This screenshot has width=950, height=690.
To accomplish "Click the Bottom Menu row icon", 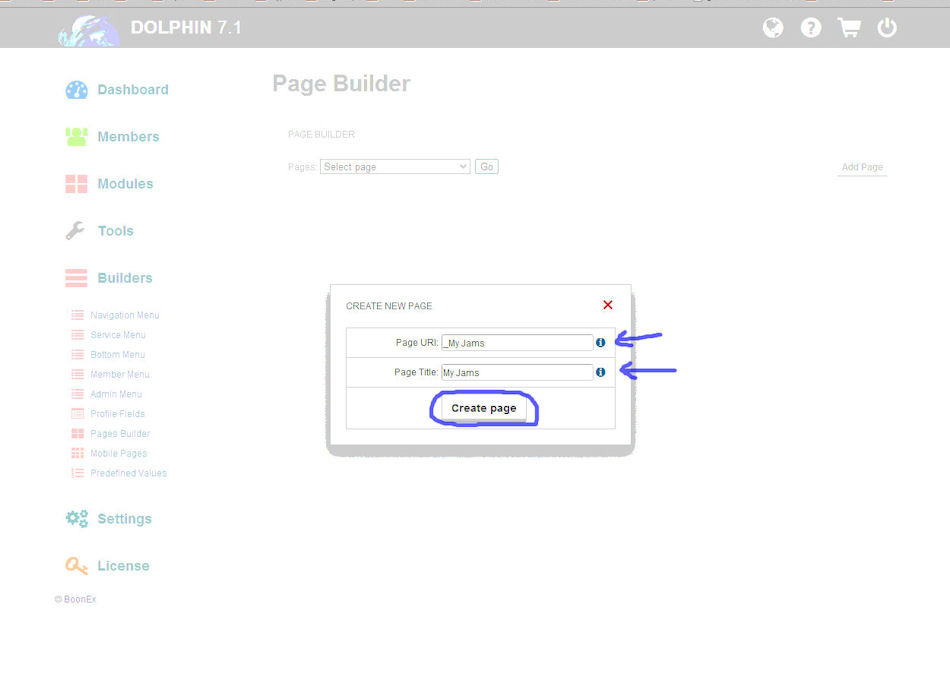I will point(78,354).
